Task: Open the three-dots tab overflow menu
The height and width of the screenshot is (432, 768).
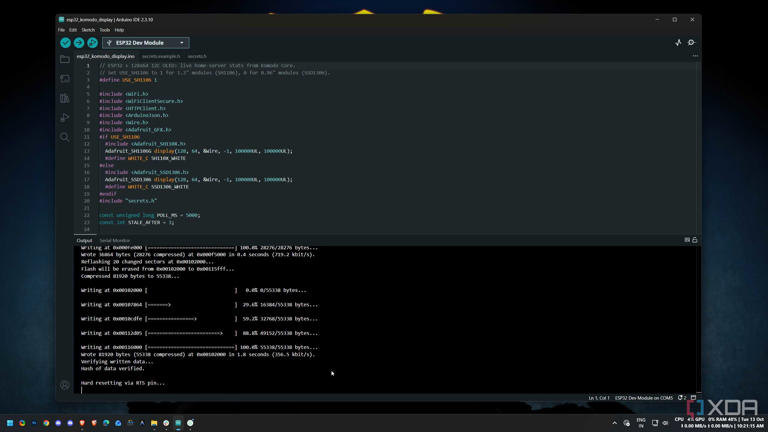Action: click(695, 56)
